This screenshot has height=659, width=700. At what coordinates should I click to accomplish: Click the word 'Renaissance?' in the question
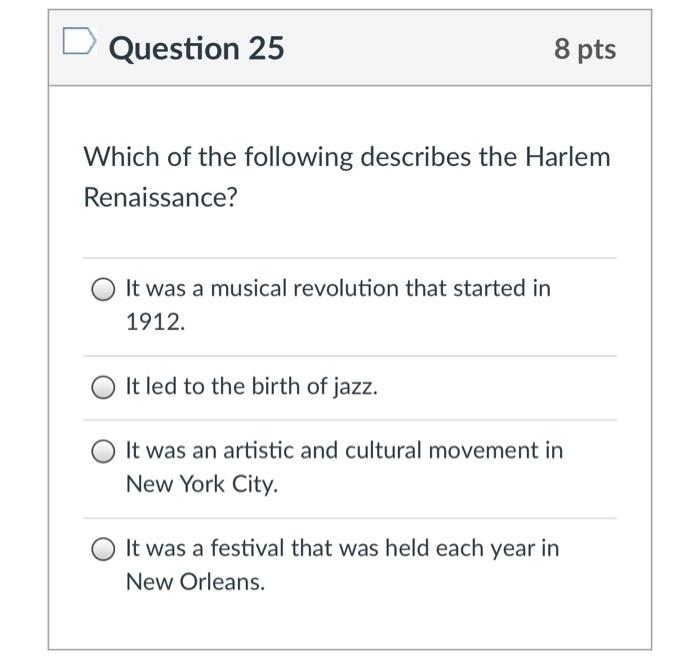(x=161, y=198)
